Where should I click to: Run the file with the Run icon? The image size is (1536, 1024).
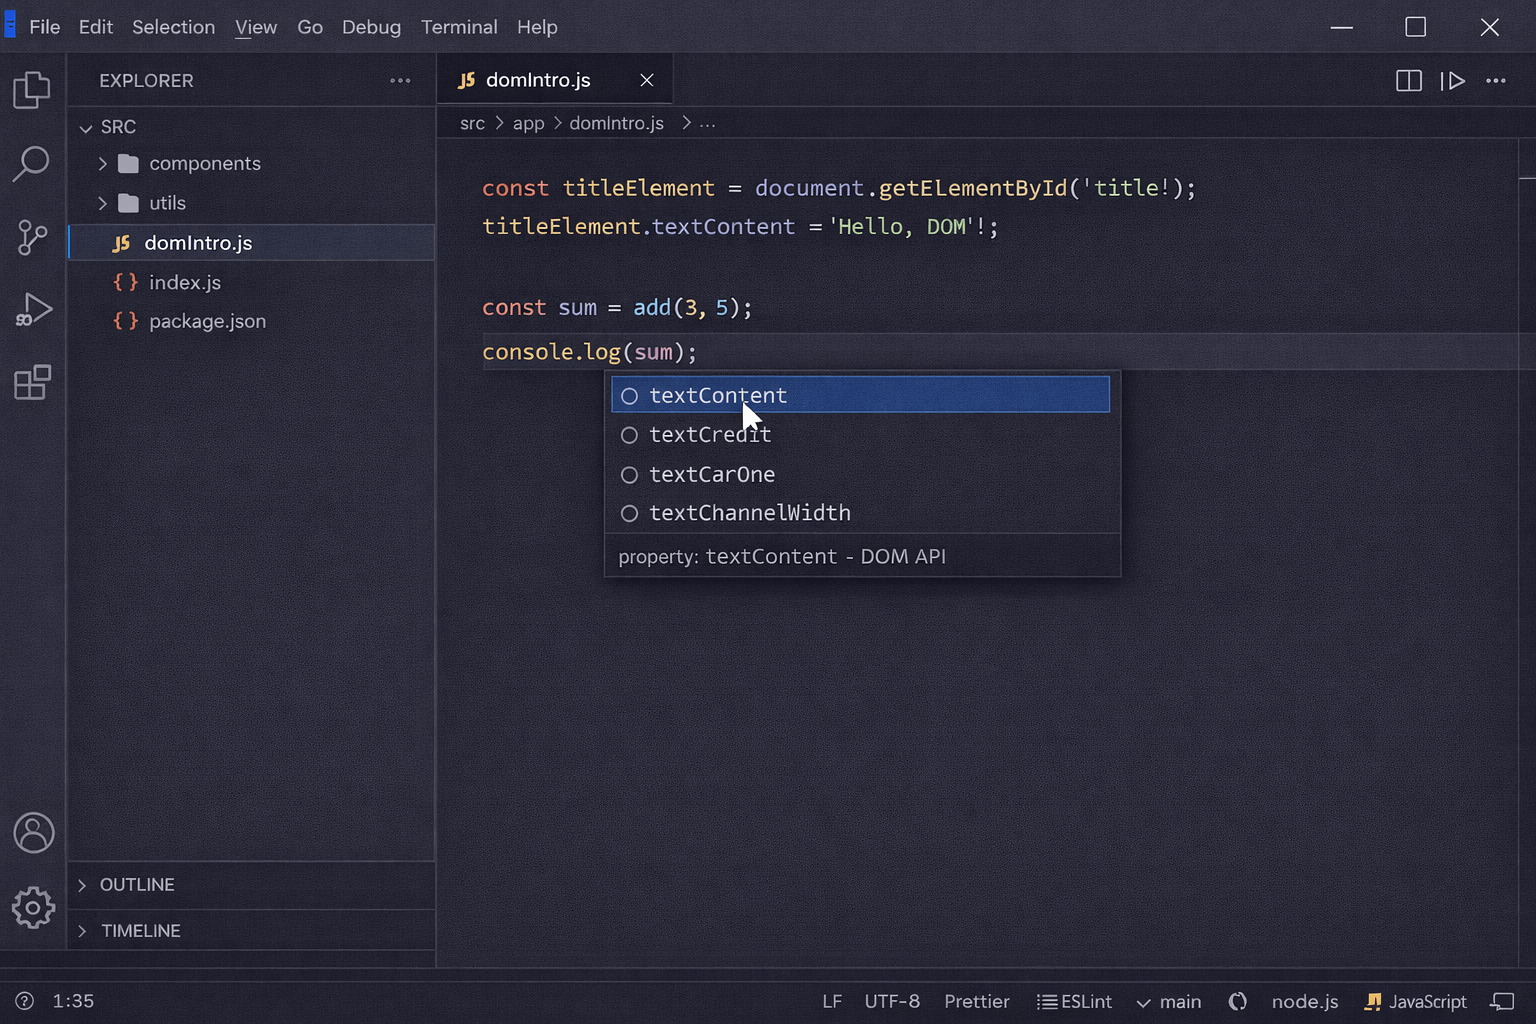(x=1453, y=81)
